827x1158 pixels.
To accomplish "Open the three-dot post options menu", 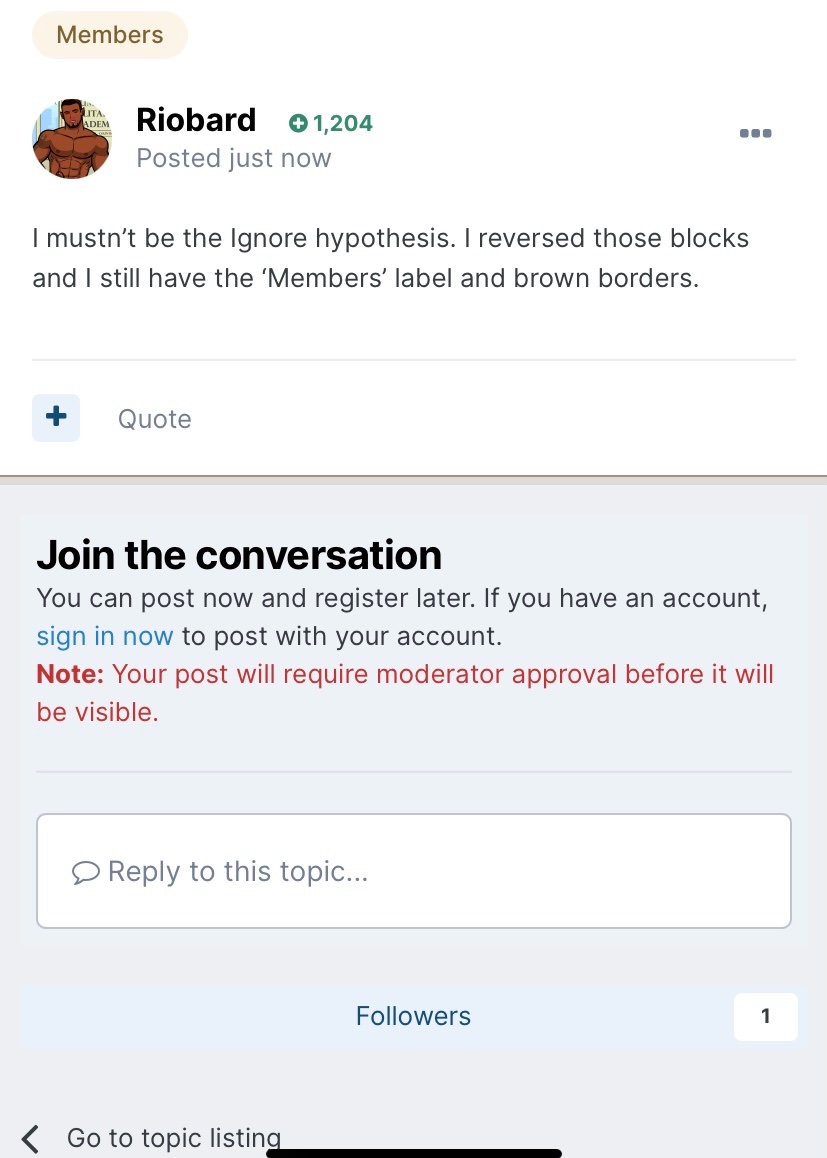I will (x=755, y=133).
